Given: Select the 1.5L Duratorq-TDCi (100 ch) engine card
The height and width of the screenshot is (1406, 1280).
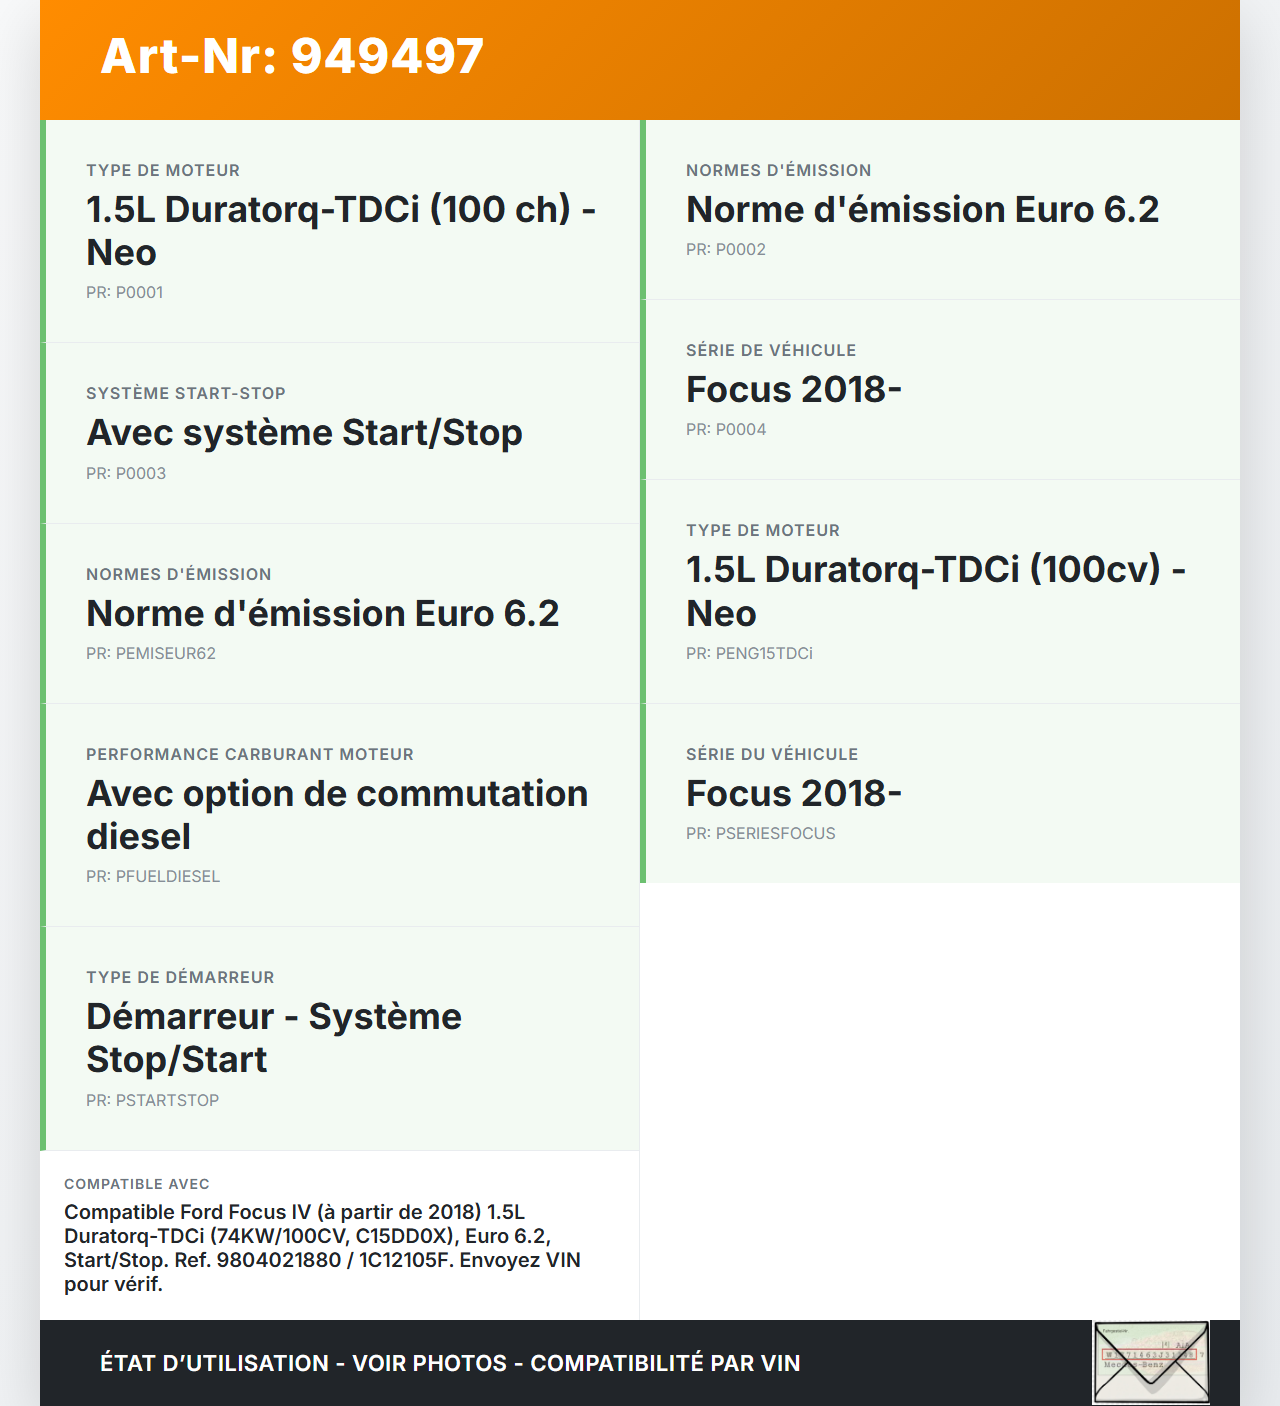Looking at the screenshot, I should pyautogui.click(x=340, y=230).
